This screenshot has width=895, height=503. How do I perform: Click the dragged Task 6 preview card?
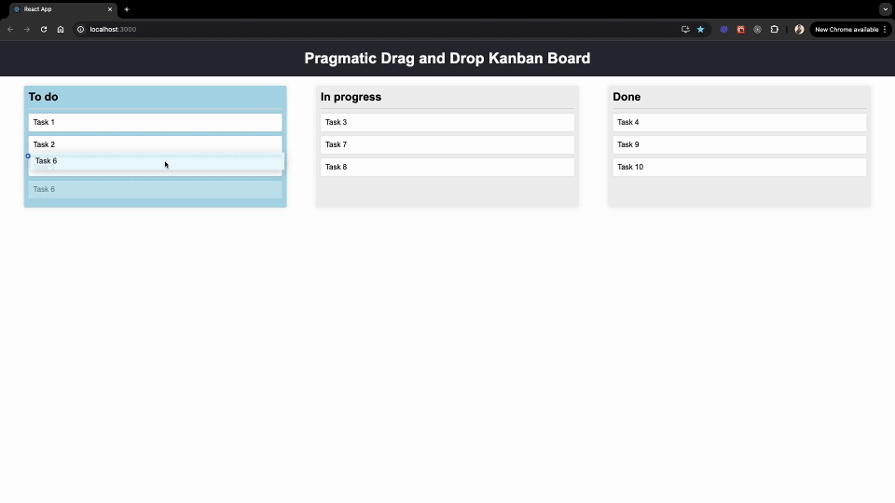point(157,161)
